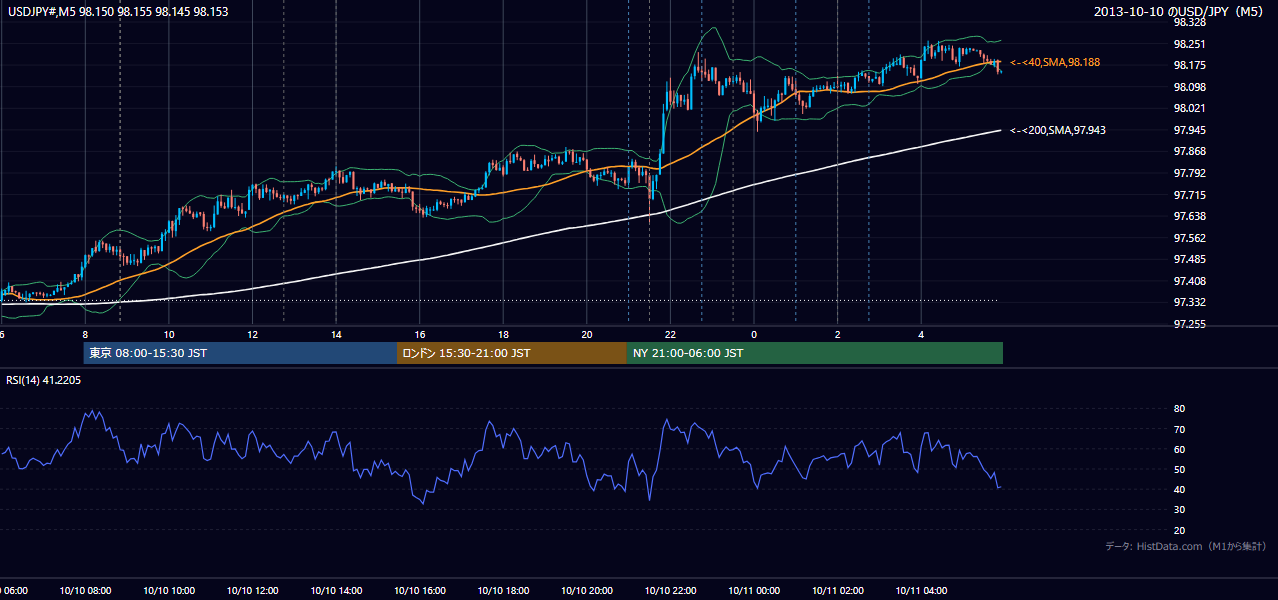Click the 97.715 price axis label

point(1188,195)
